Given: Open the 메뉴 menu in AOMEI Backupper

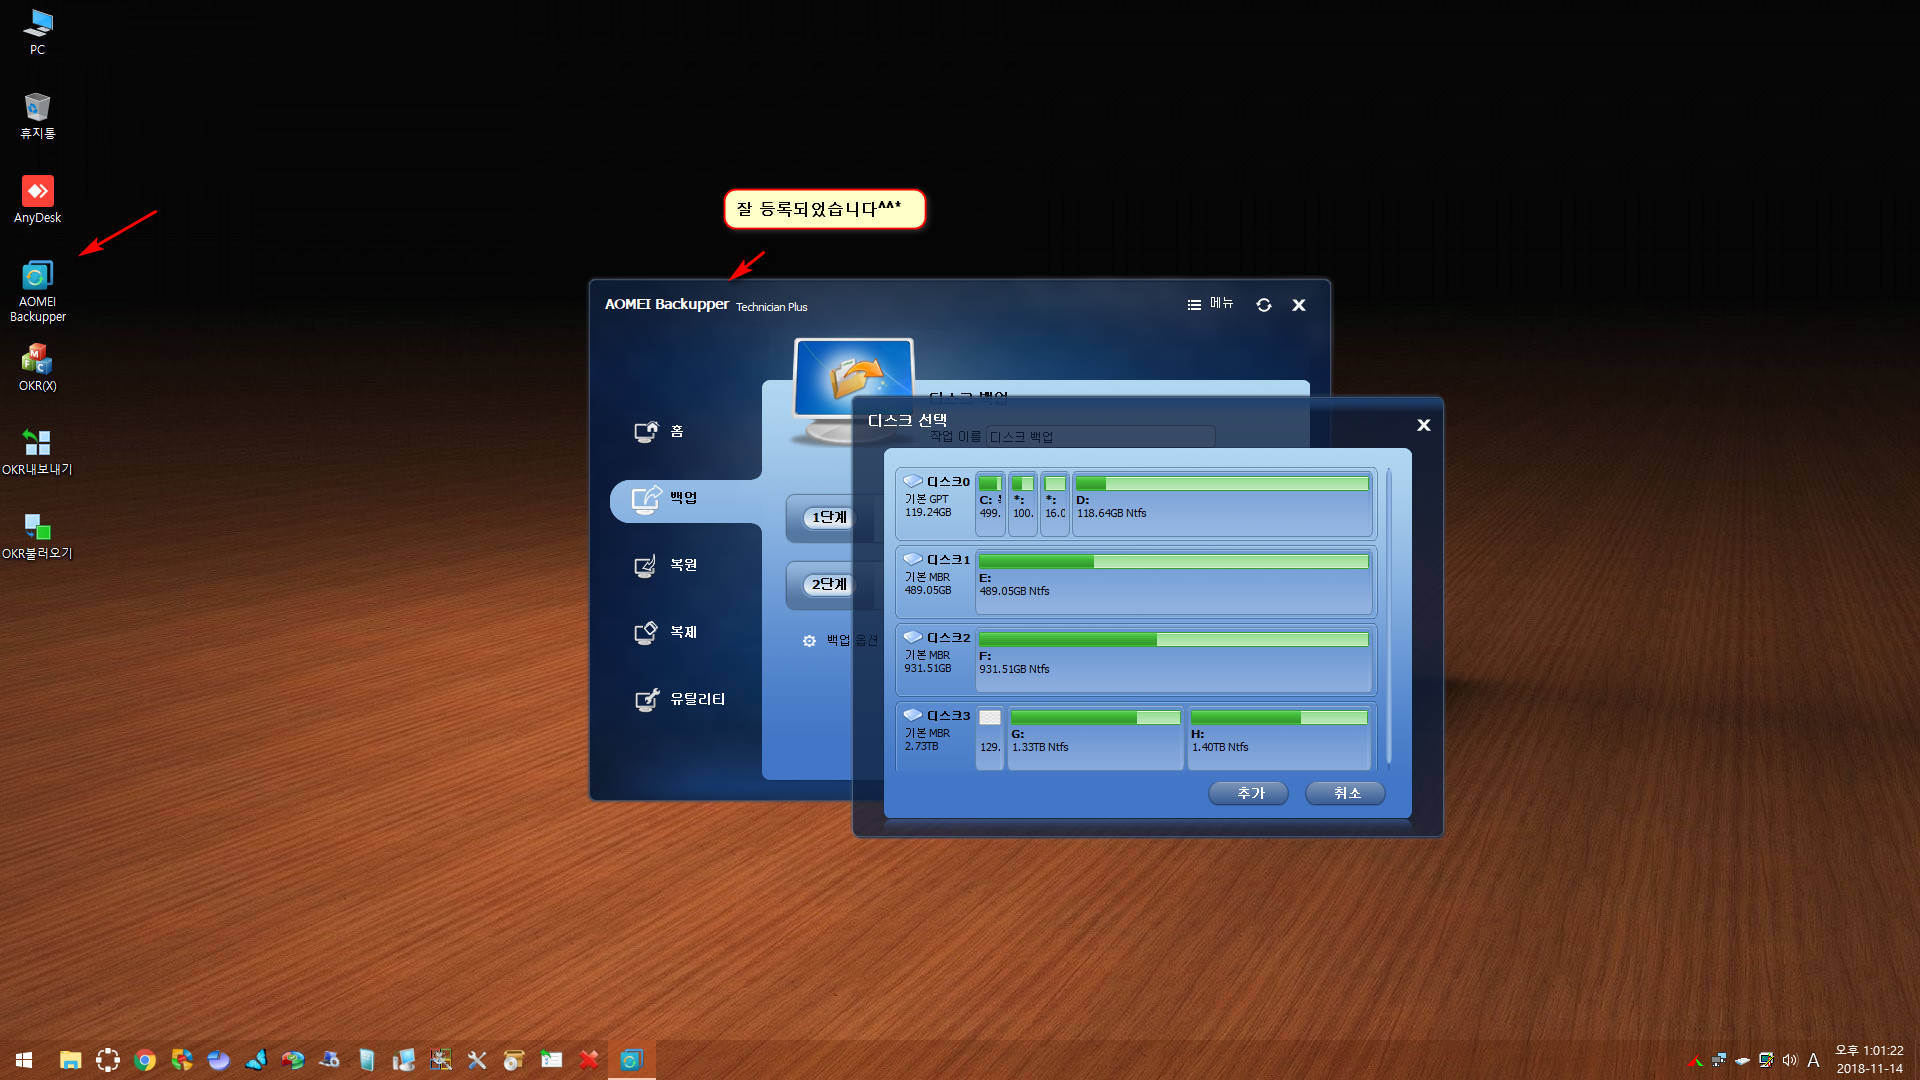Looking at the screenshot, I should 1210,304.
